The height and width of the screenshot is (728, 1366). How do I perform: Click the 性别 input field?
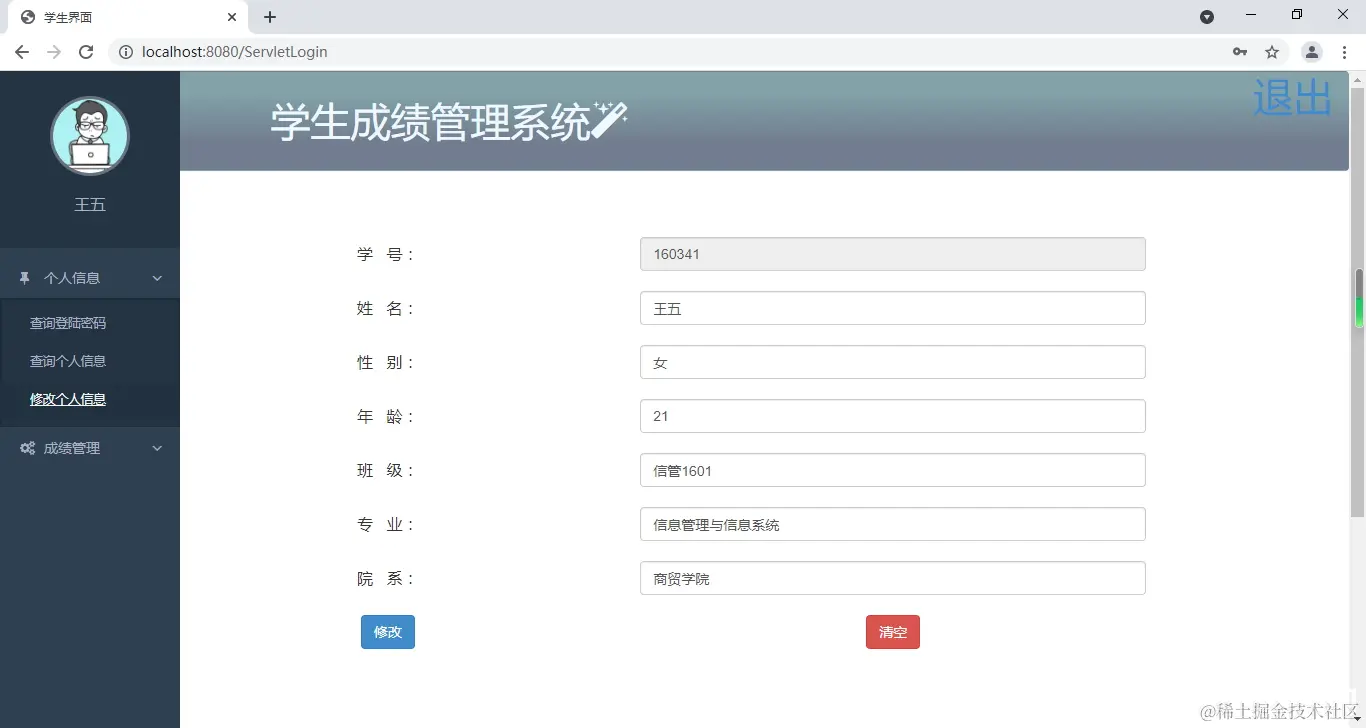pos(893,362)
